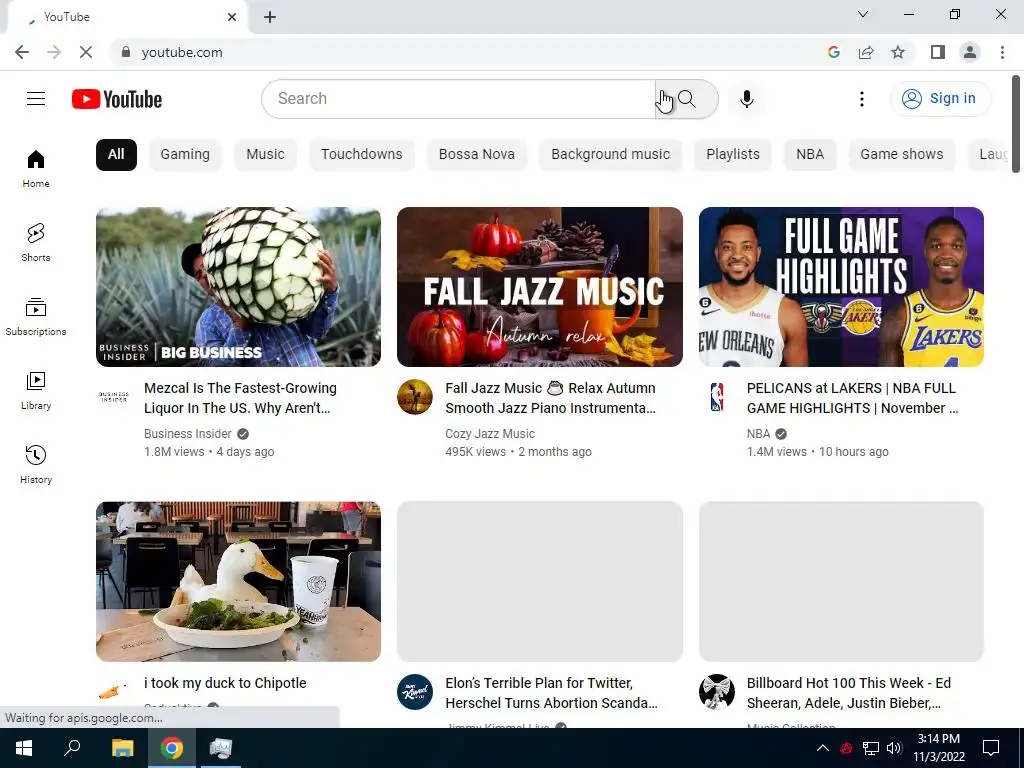
Task: Open the Chrome three-dot menu
Action: pos(1002,52)
